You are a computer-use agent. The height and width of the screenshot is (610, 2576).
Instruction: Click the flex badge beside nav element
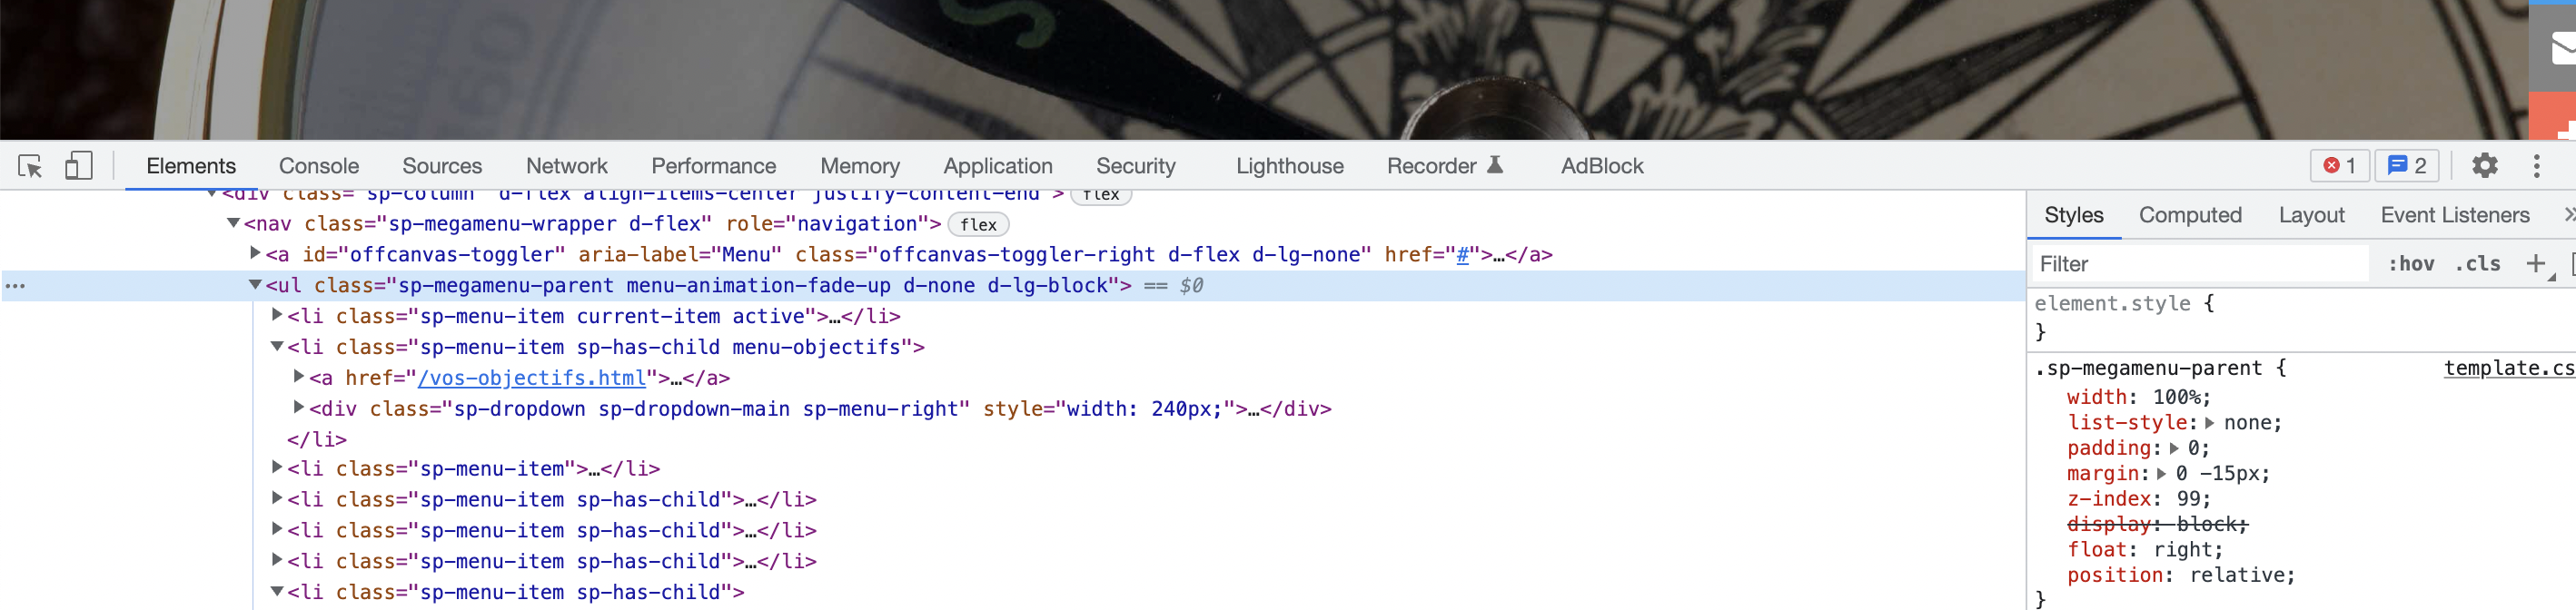pyautogui.click(x=978, y=225)
